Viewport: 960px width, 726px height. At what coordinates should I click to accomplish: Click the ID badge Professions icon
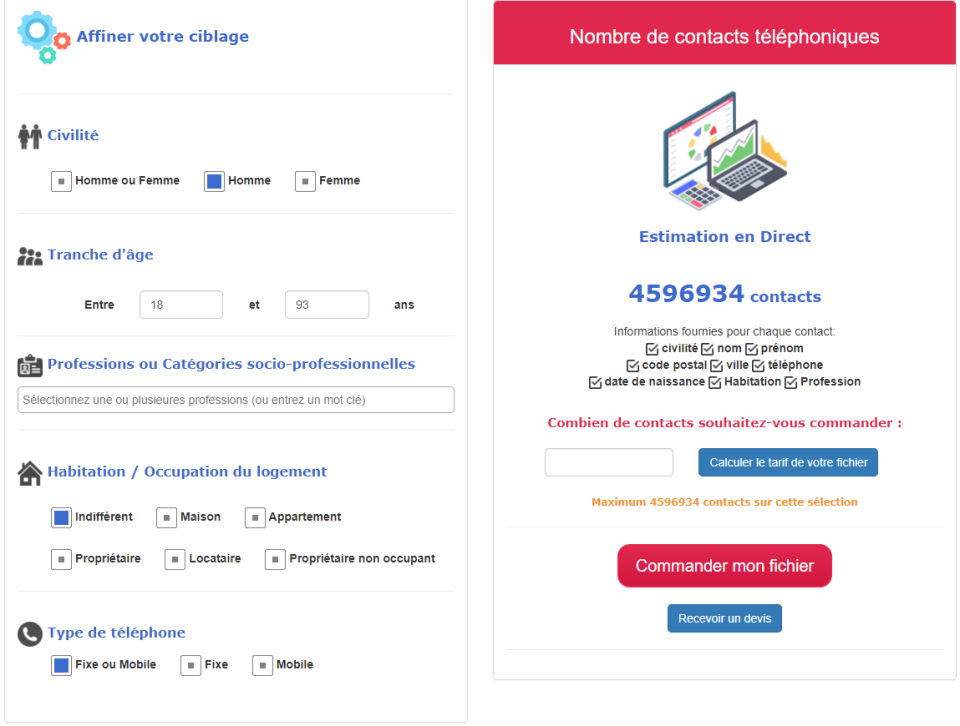[30, 365]
